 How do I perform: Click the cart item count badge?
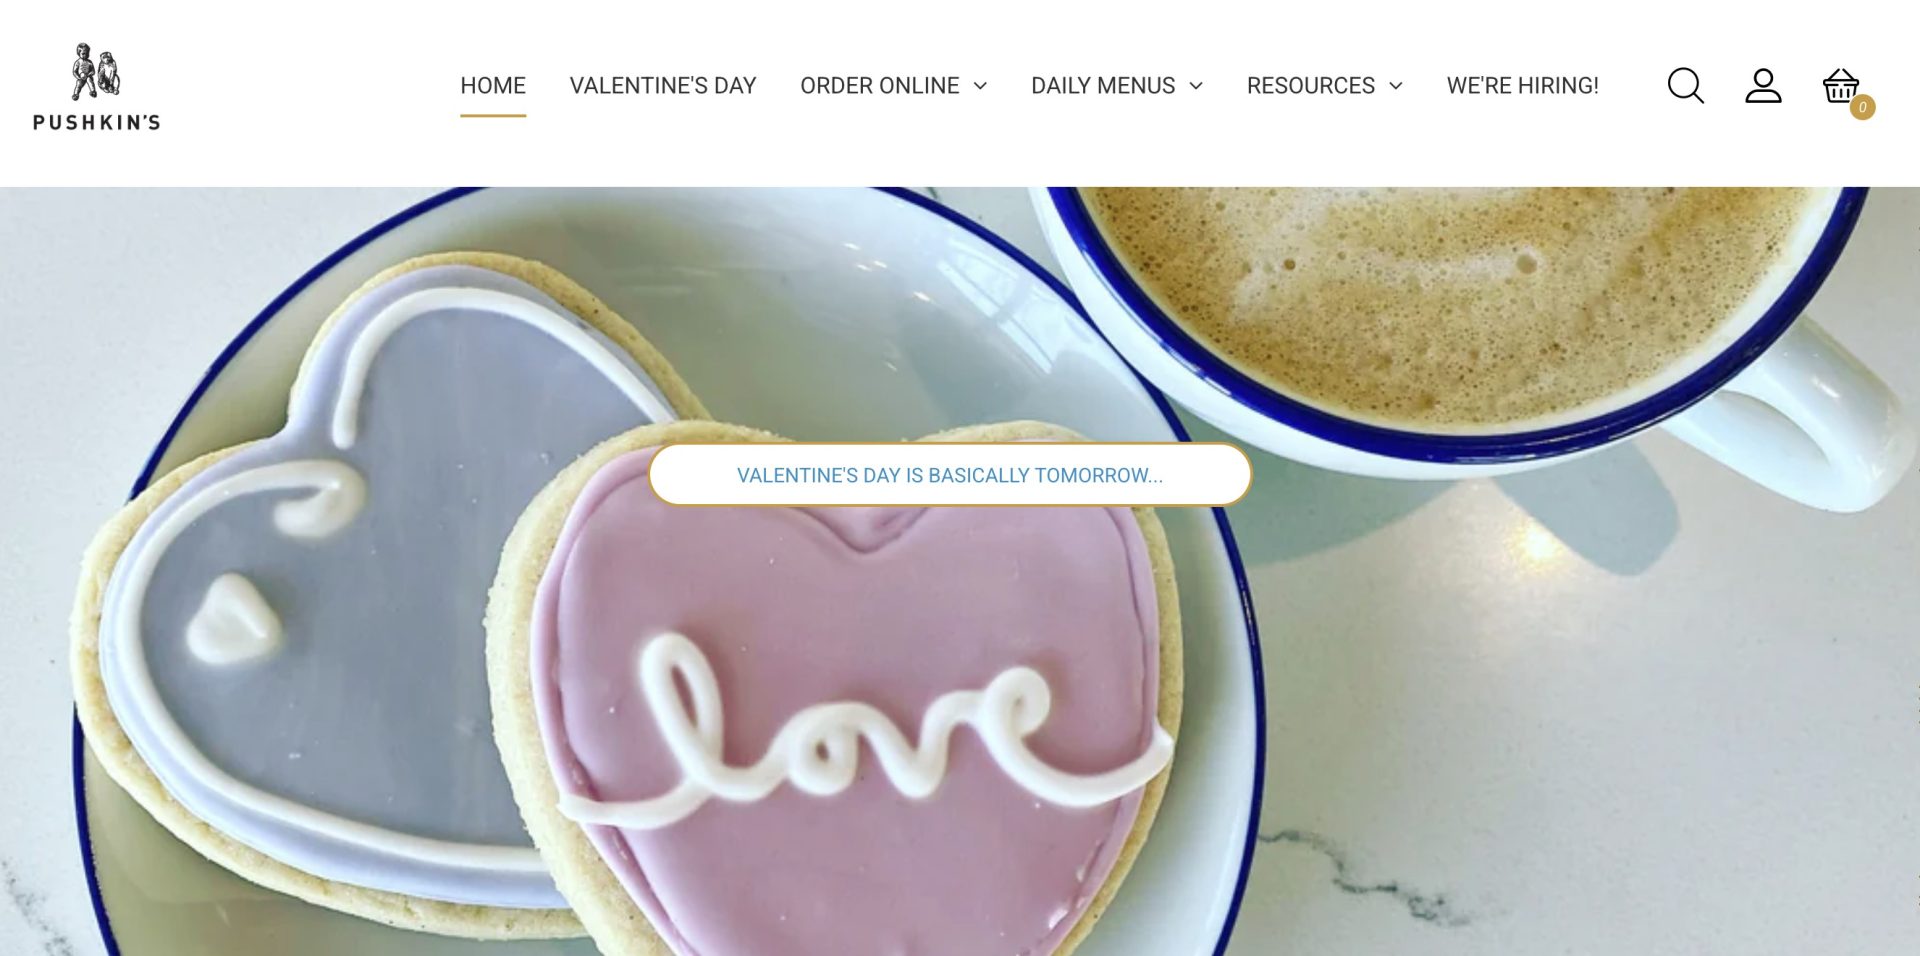[1862, 107]
